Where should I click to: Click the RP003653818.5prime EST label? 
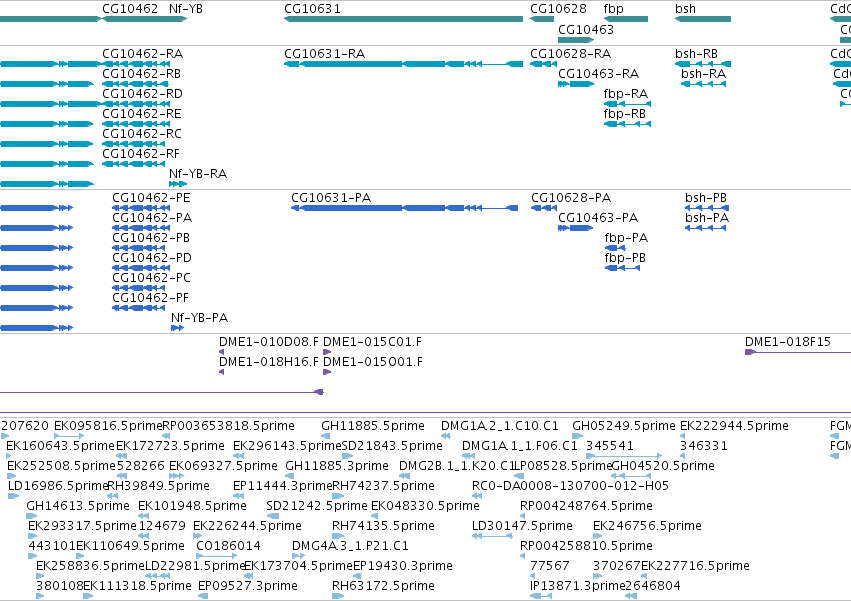[x=228, y=426]
